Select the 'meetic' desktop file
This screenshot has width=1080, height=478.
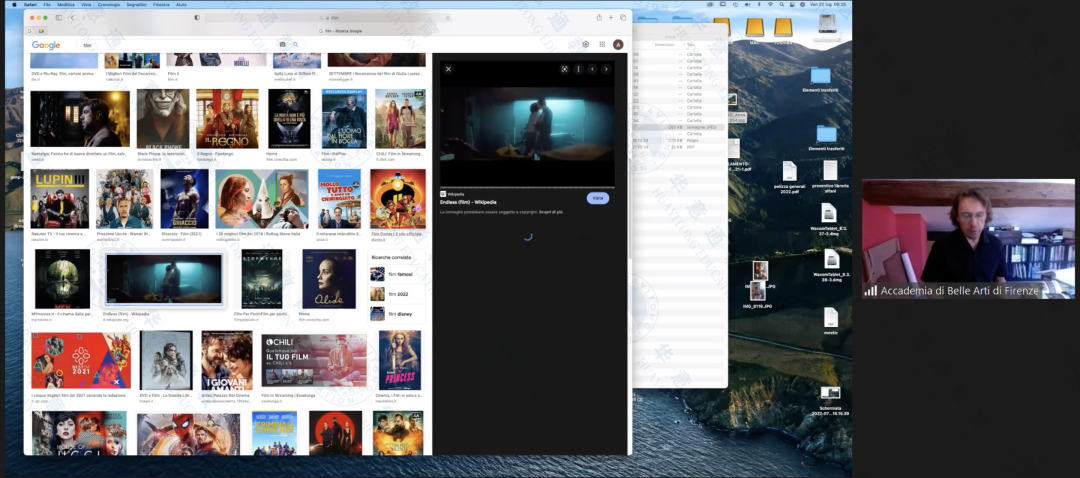831,321
